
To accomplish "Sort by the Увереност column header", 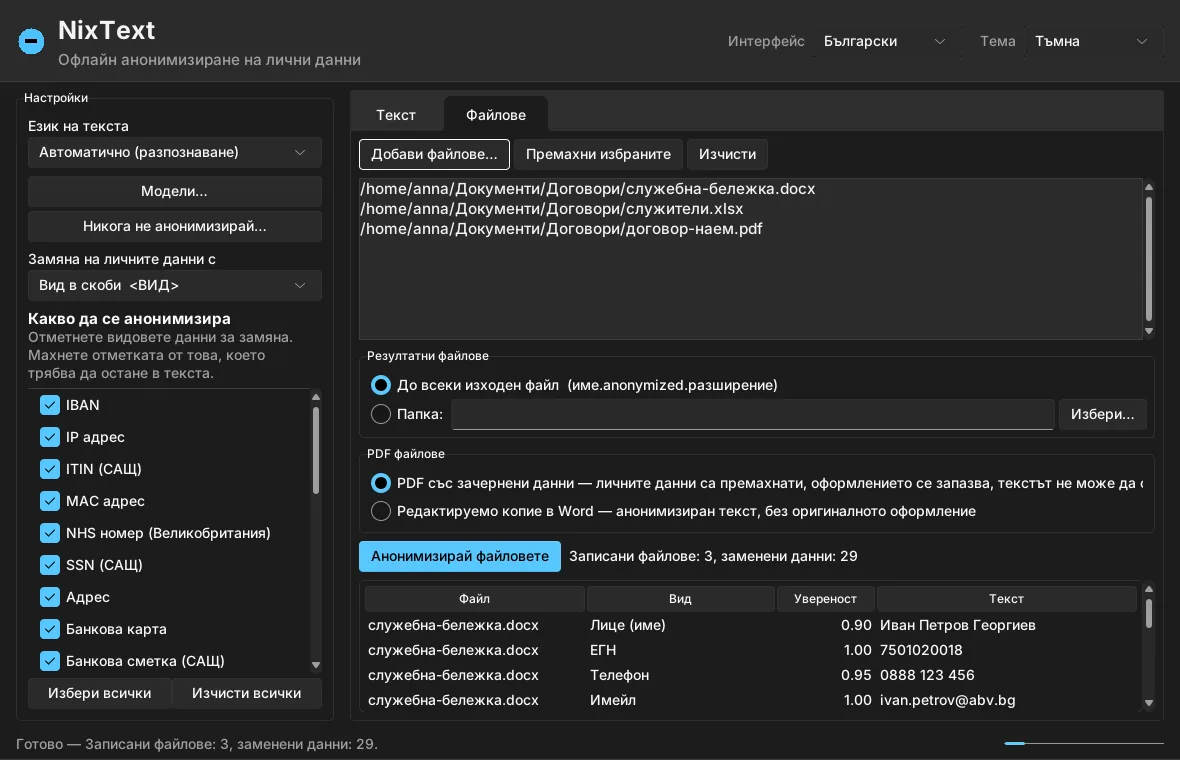I will coord(826,599).
